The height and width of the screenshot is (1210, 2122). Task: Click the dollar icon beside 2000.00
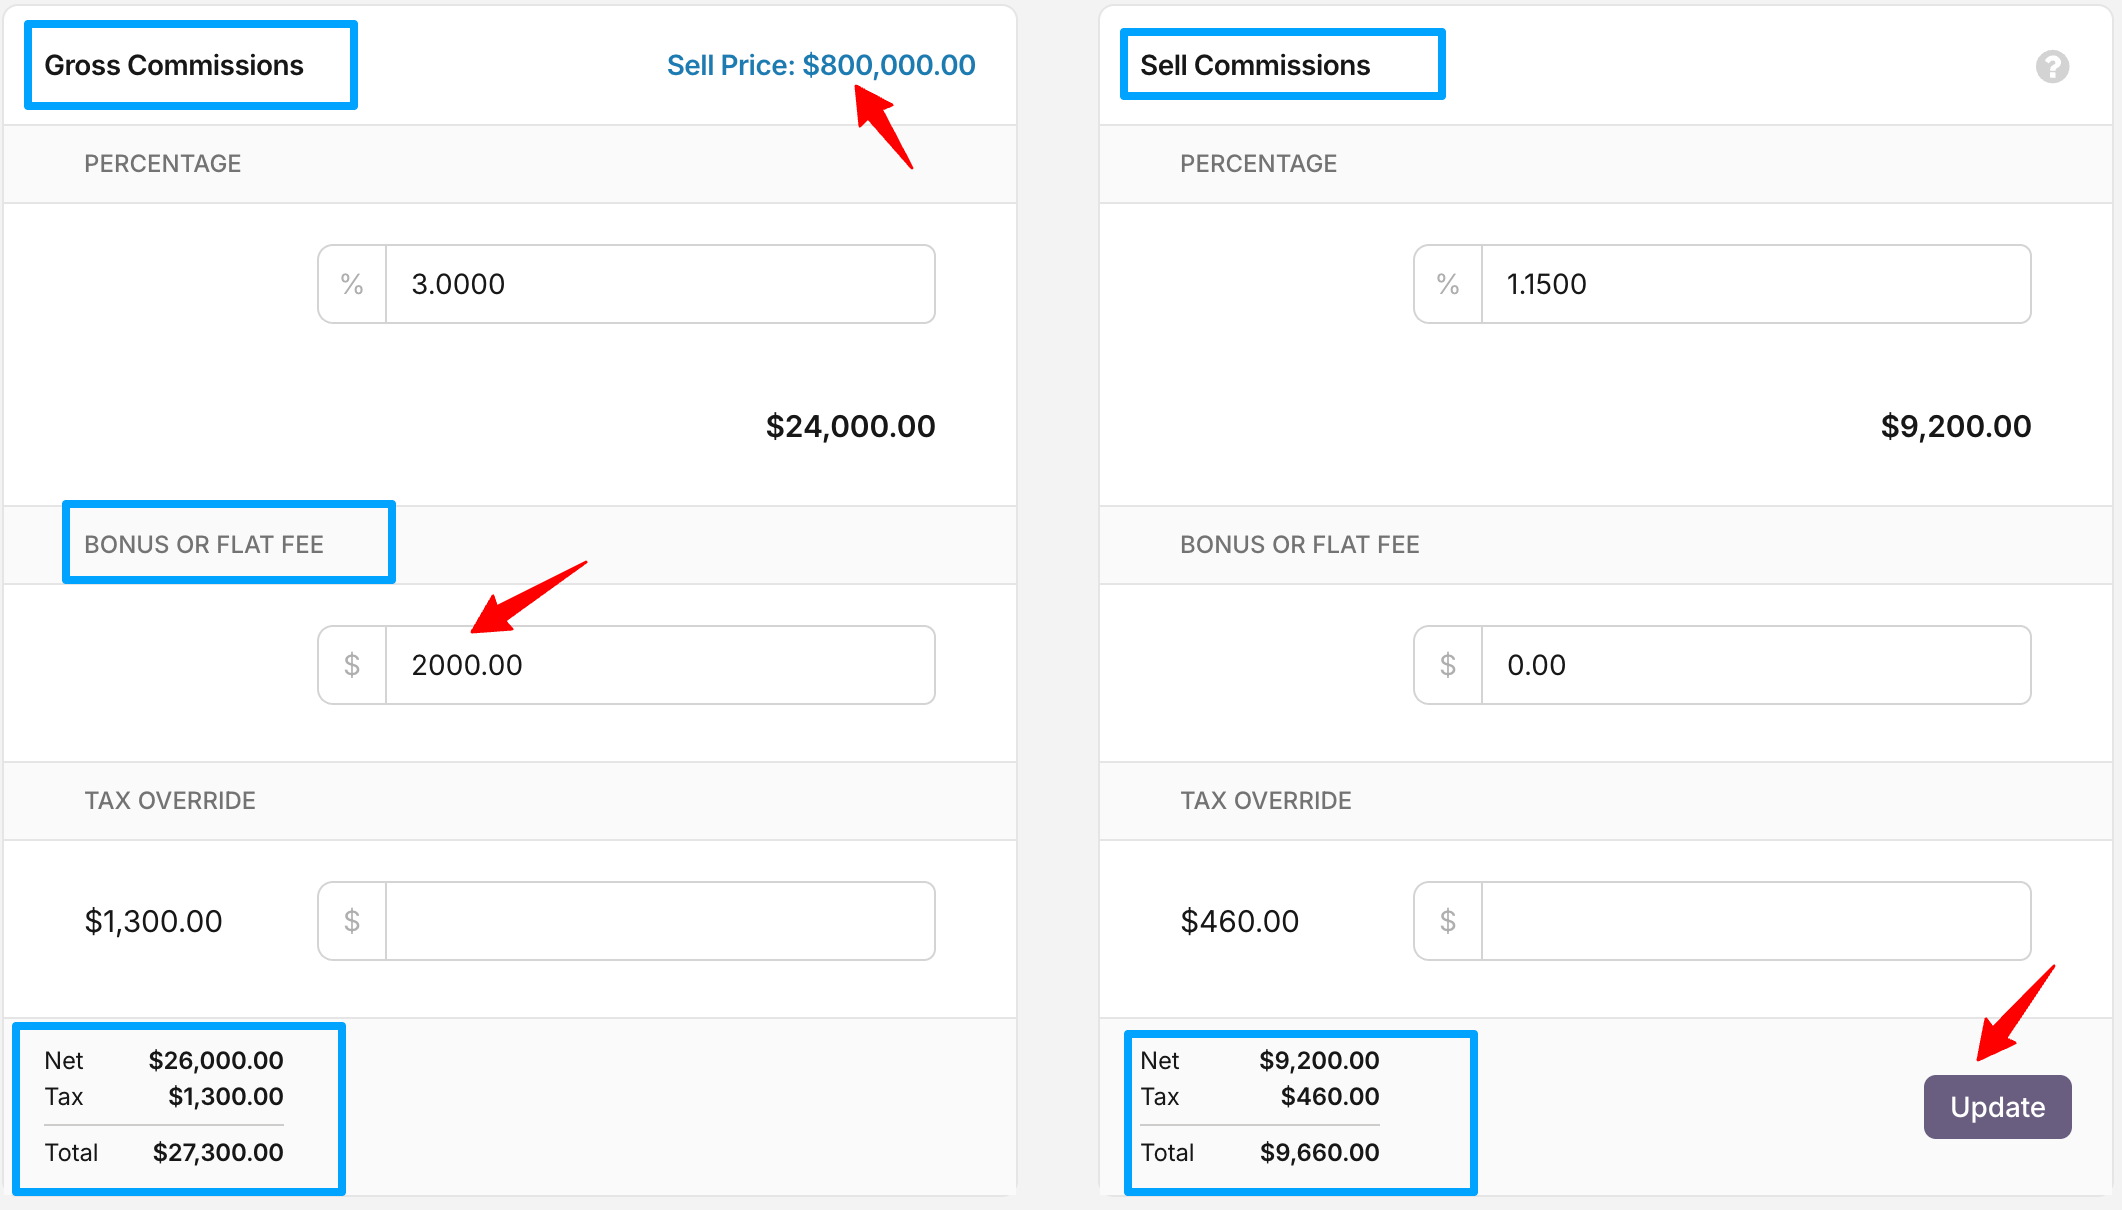coord(352,665)
